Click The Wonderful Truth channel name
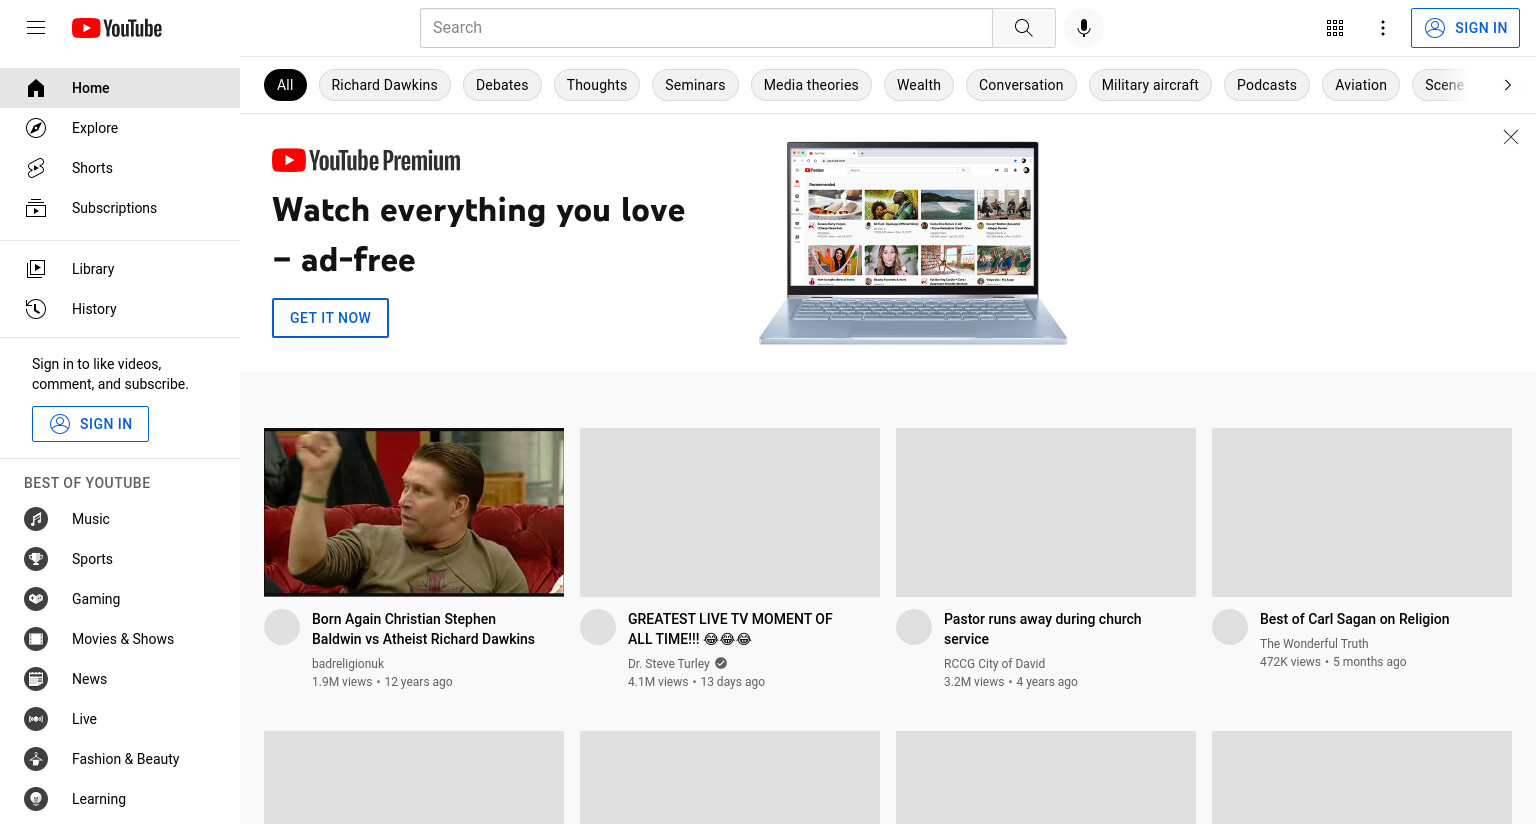Image resolution: width=1536 pixels, height=824 pixels. click(1314, 644)
